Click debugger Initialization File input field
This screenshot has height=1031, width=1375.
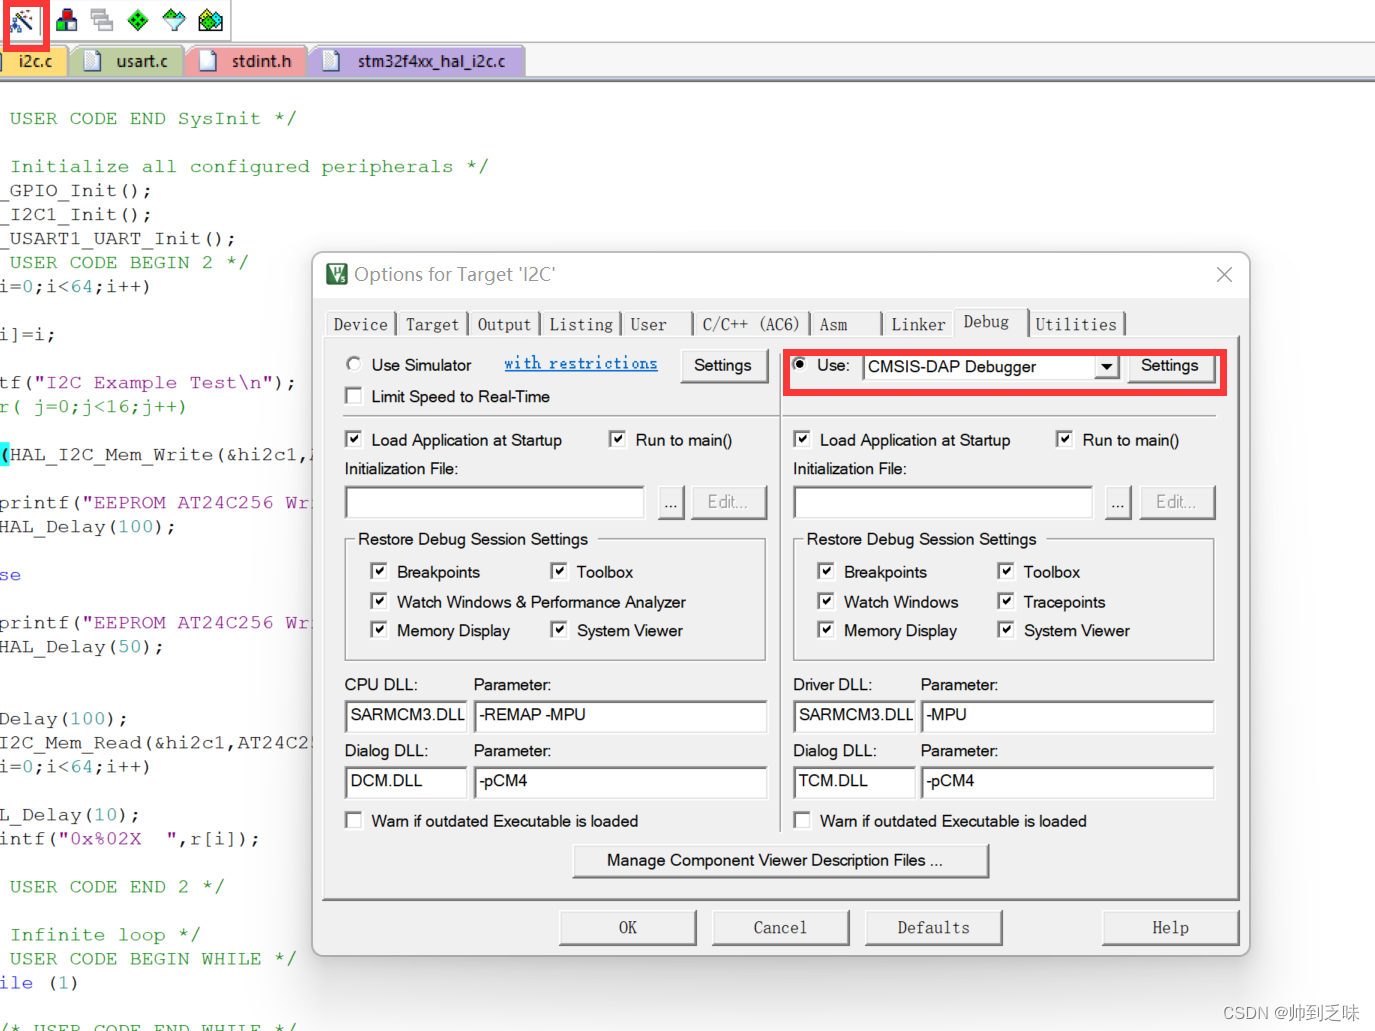click(943, 502)
